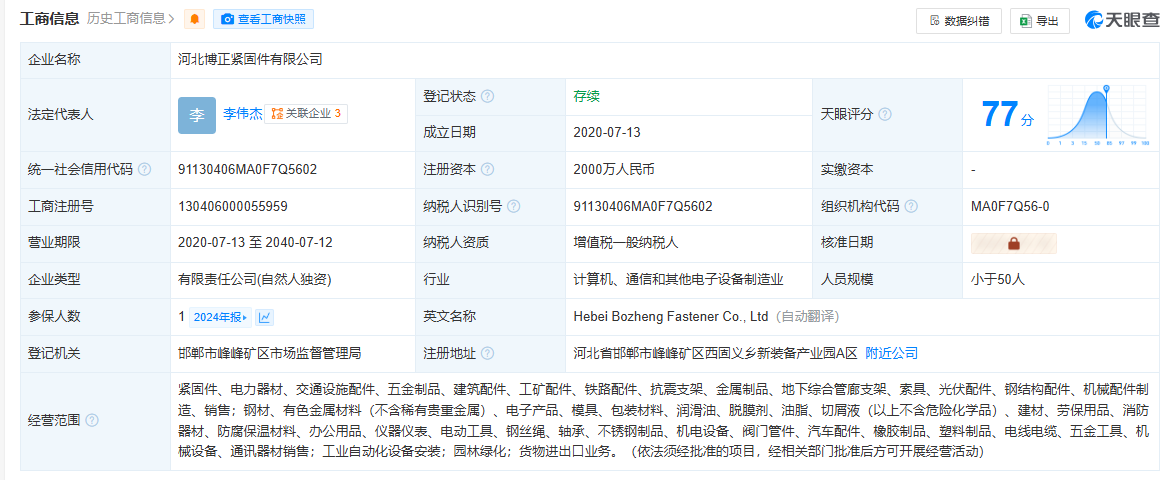Open legal representative 李伟杰 link
The image size is (1175, 480).
[x=243, y=114]
